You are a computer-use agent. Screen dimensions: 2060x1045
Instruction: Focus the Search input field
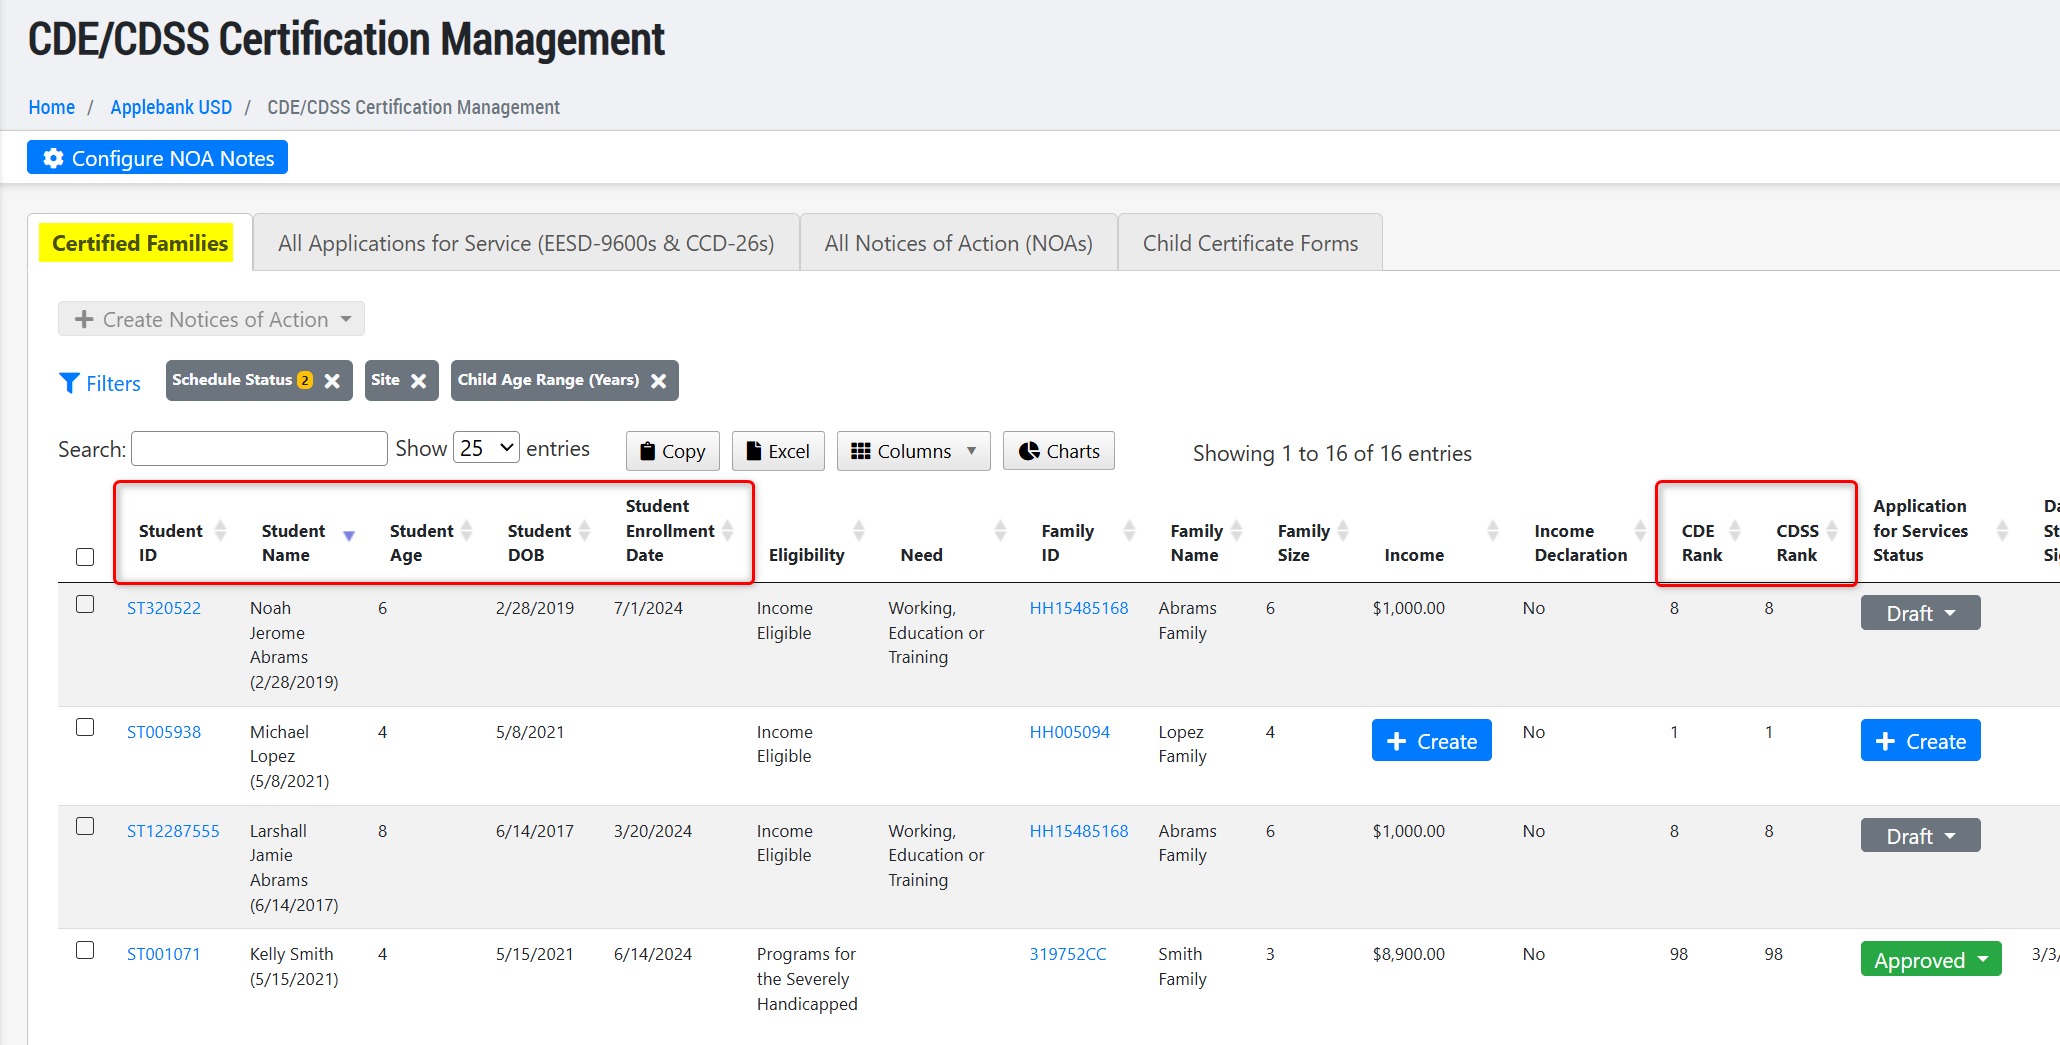coord(259,448)
